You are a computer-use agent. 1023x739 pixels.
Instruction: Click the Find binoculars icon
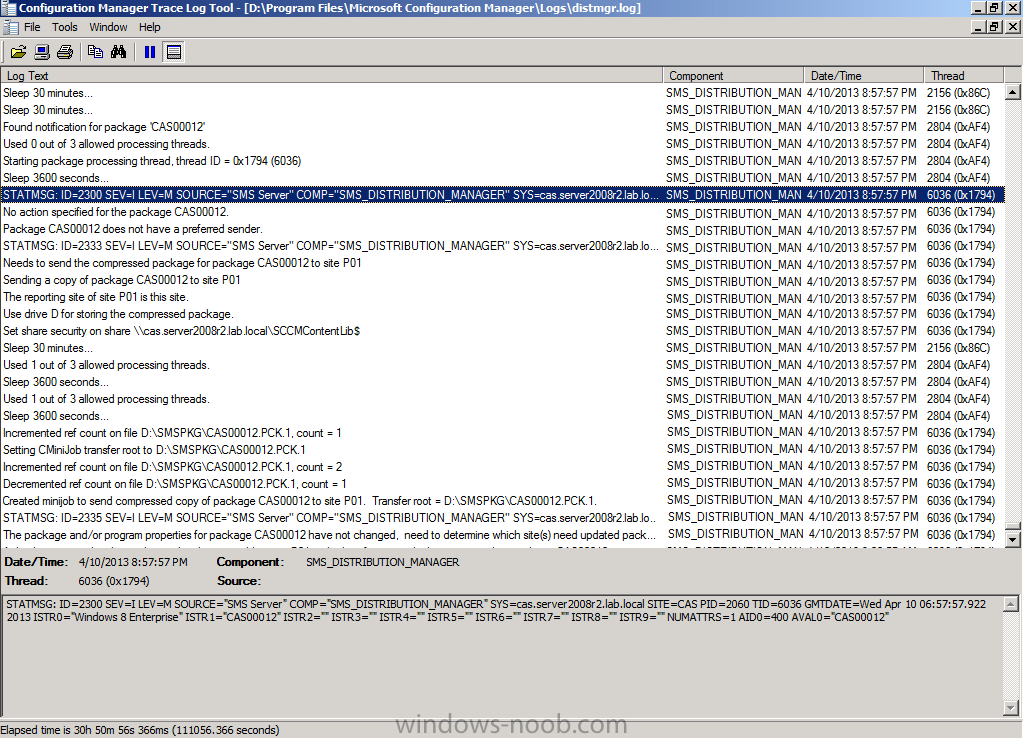(118, 52)
